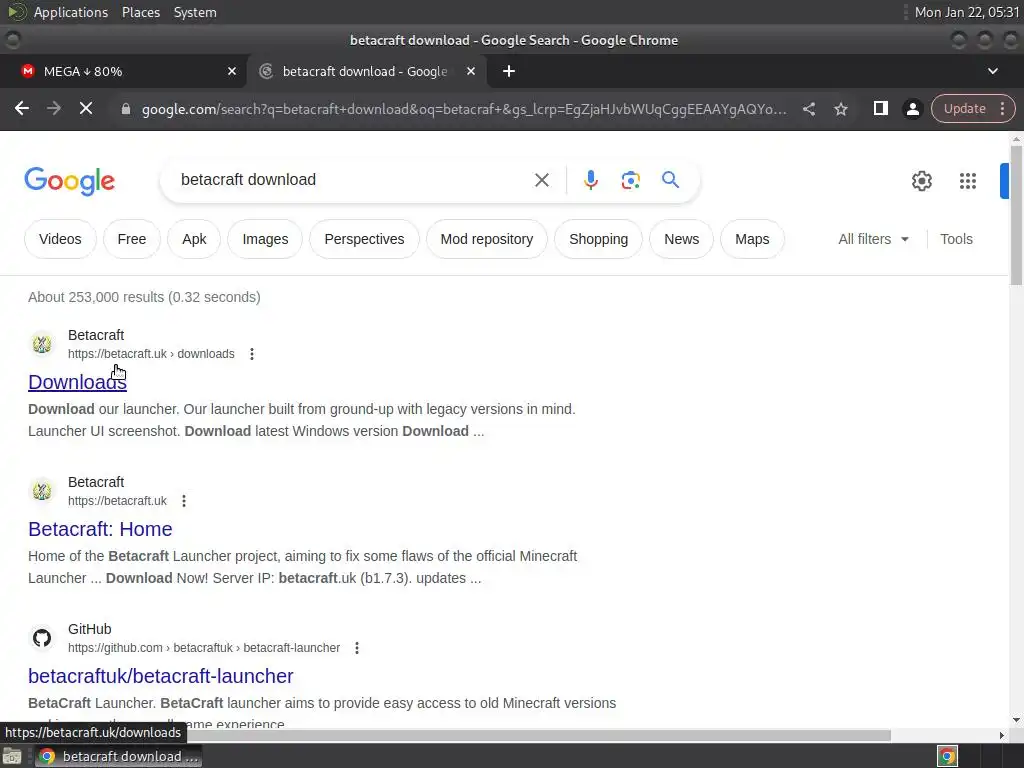1024x768 pixels.
Task: Open more options for betacraft.uk downloads result
Action: coord(251,354)
